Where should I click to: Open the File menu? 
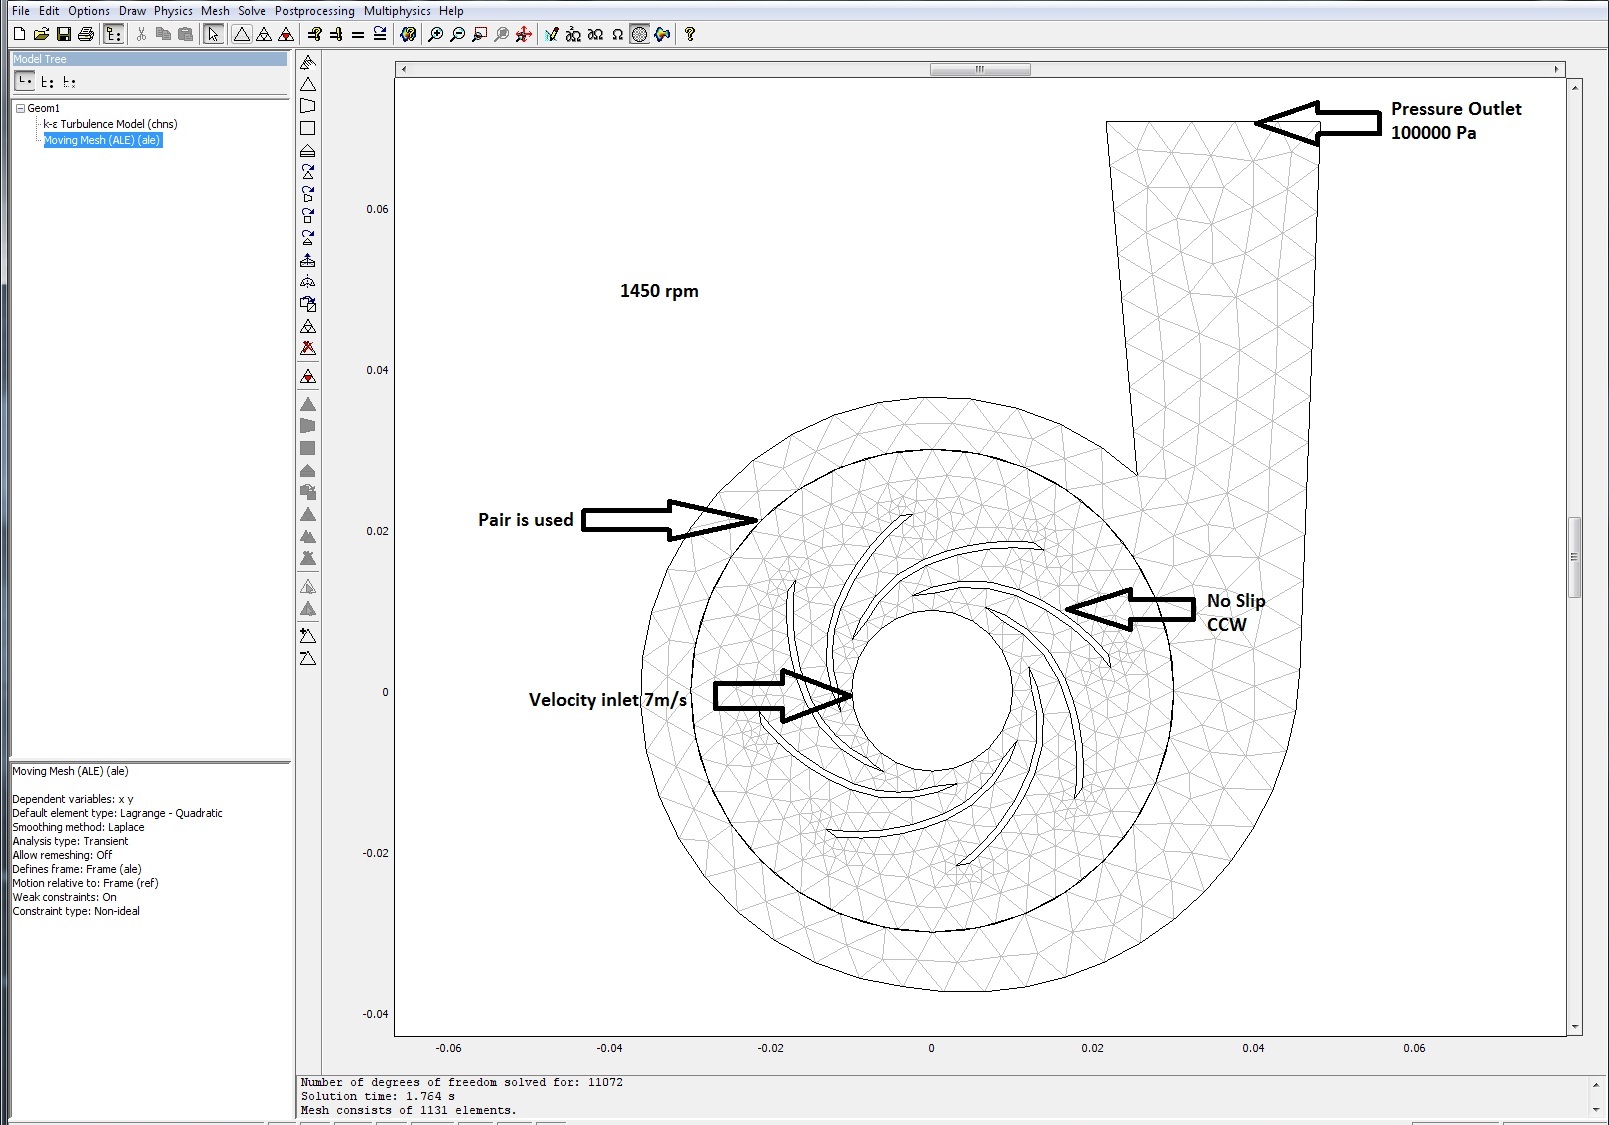(21, 11)
